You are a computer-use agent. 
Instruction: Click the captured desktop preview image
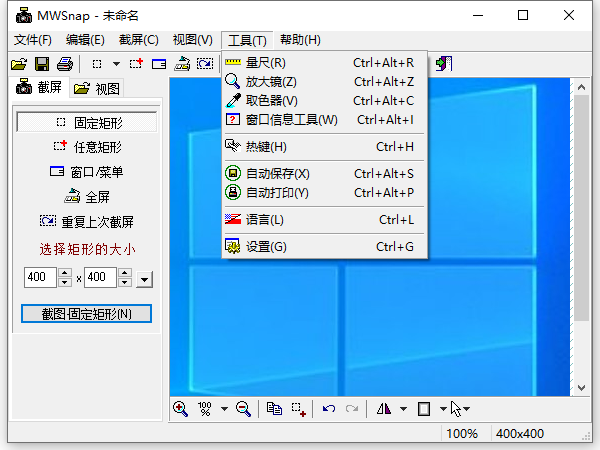point(370,237)
